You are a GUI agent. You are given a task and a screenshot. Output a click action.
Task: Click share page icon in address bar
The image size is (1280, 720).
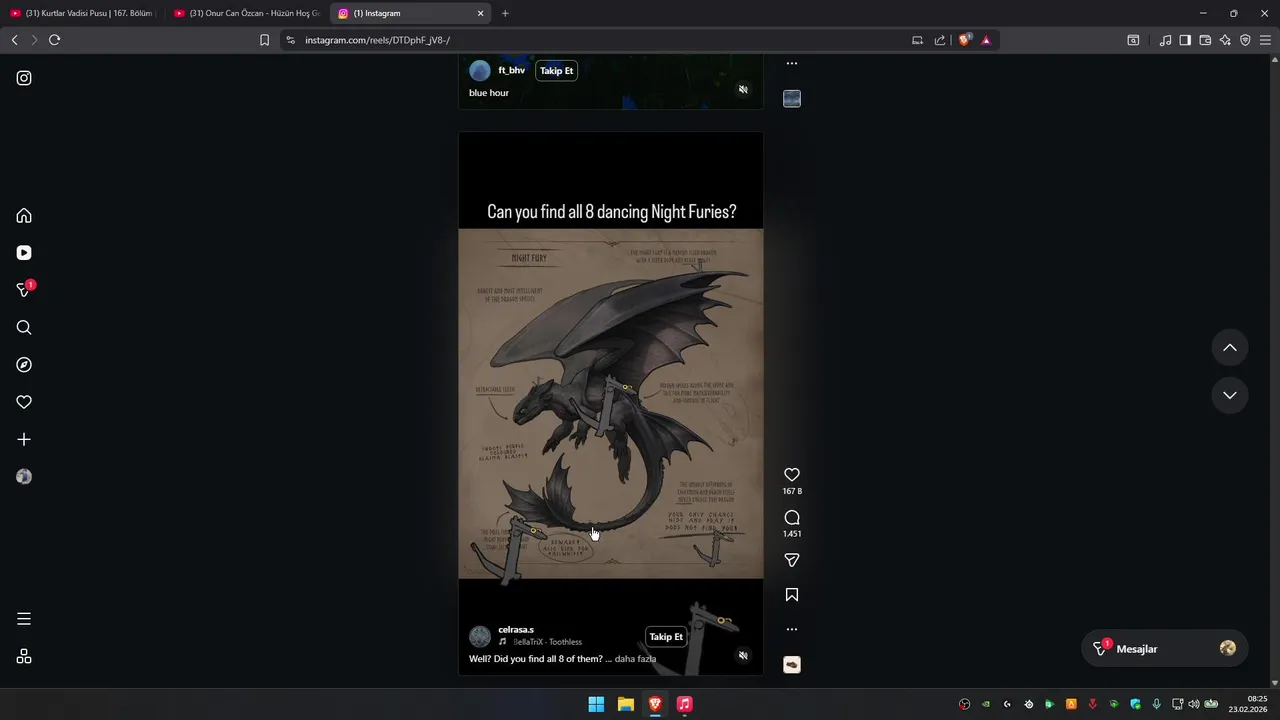940,40
